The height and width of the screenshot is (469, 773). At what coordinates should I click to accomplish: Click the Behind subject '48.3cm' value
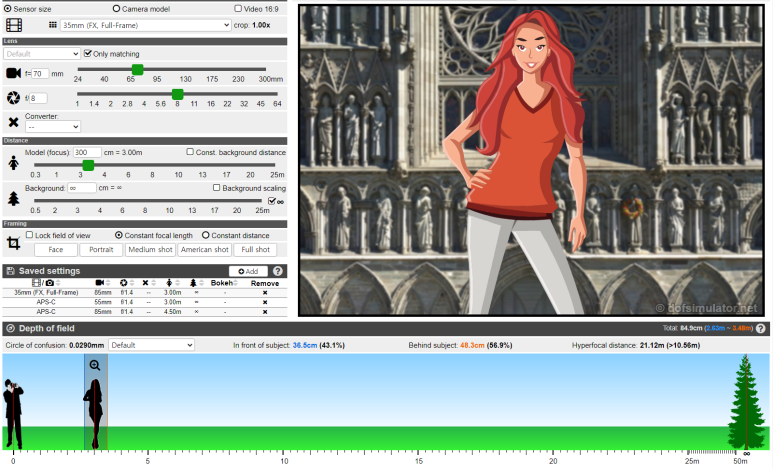tap(472, 345)
